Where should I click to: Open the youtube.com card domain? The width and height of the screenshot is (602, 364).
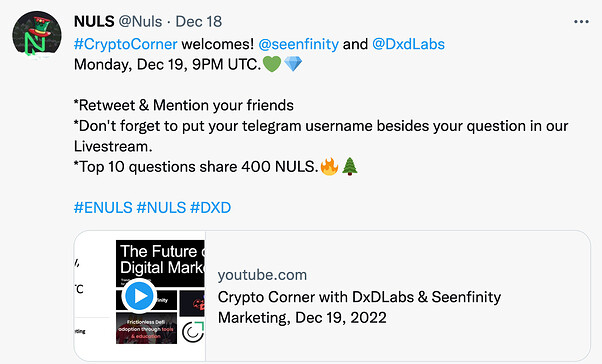point(262,275)
